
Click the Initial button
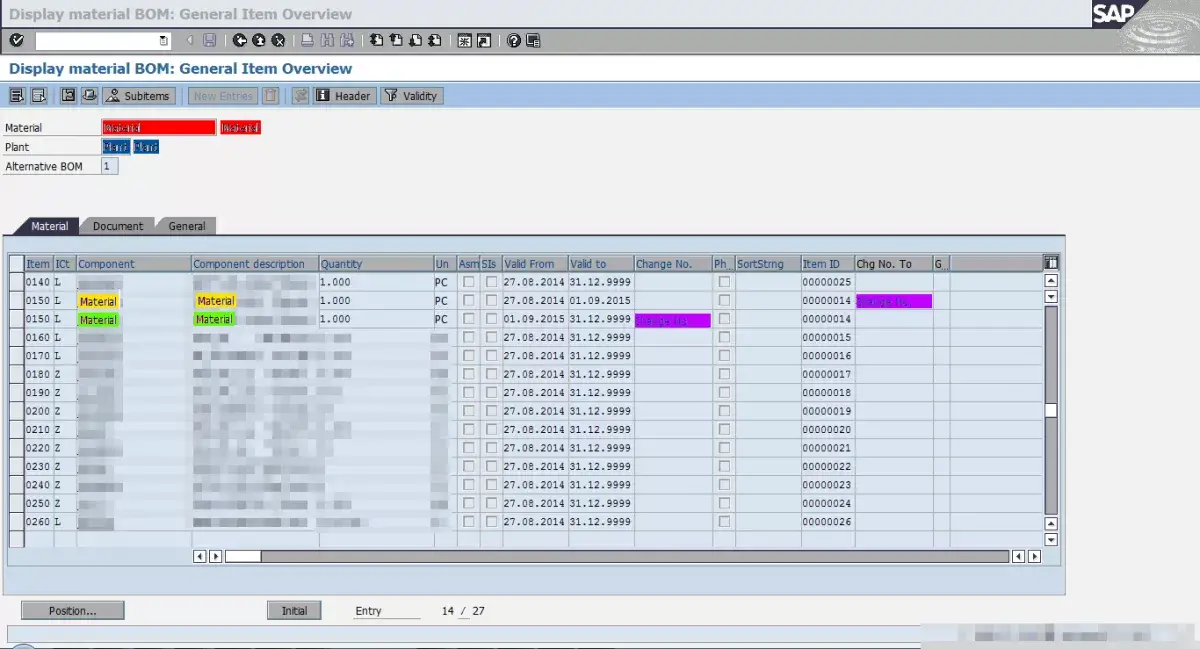click(294, 610)
